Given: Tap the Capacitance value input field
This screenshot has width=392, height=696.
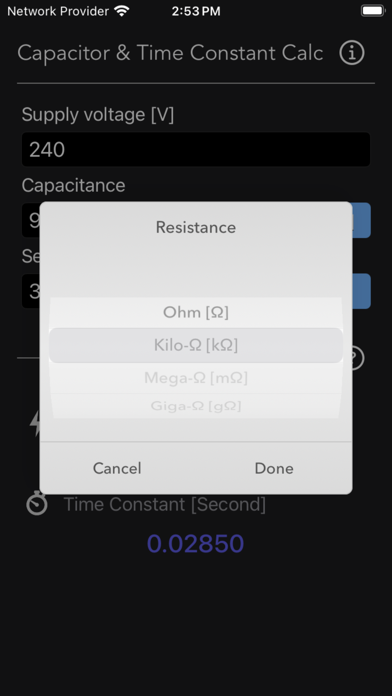Looking at the screenshot, I should coord(31,220).
